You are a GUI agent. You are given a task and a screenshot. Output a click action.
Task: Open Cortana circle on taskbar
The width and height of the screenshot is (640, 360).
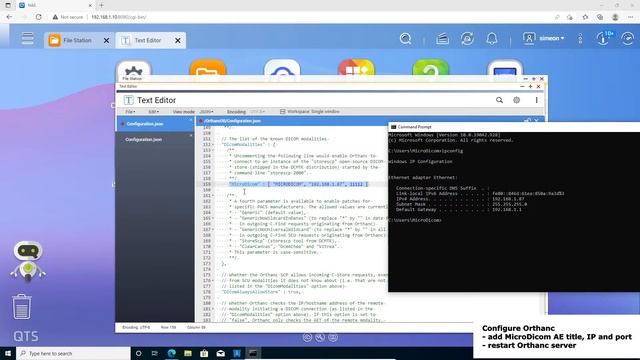coord(138,353)
